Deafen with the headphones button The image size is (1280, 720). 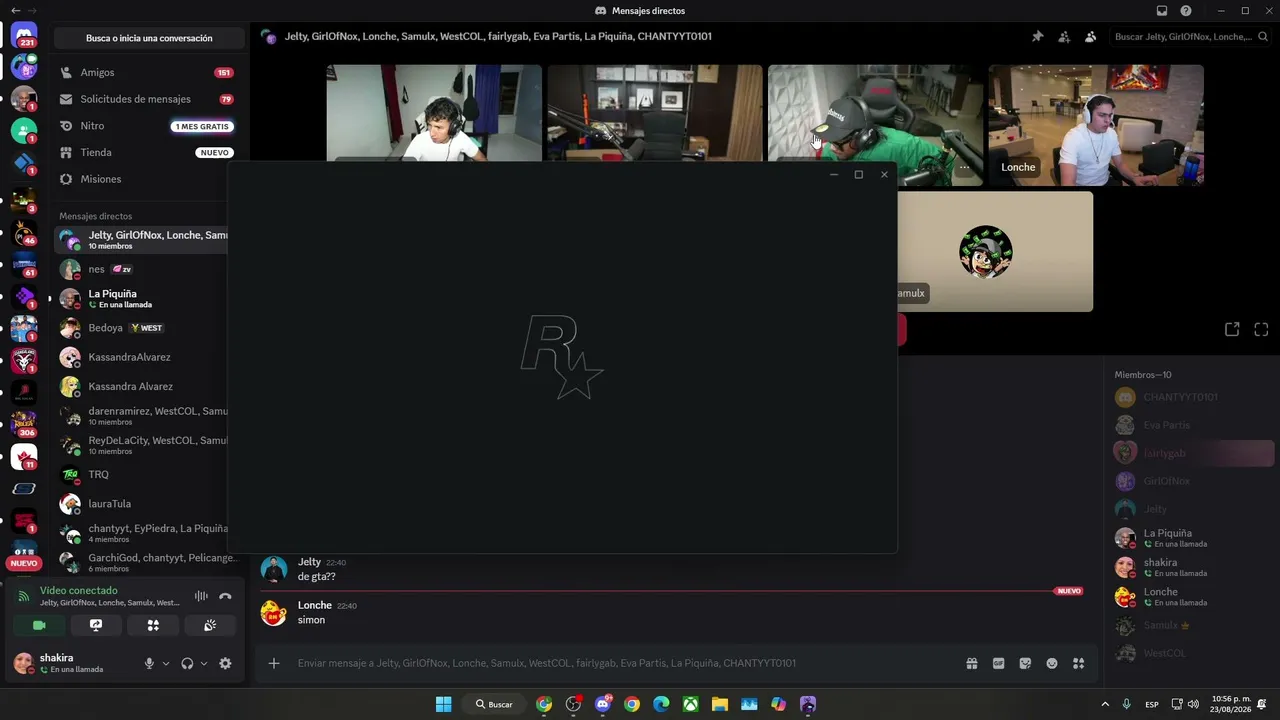point(187,663)
